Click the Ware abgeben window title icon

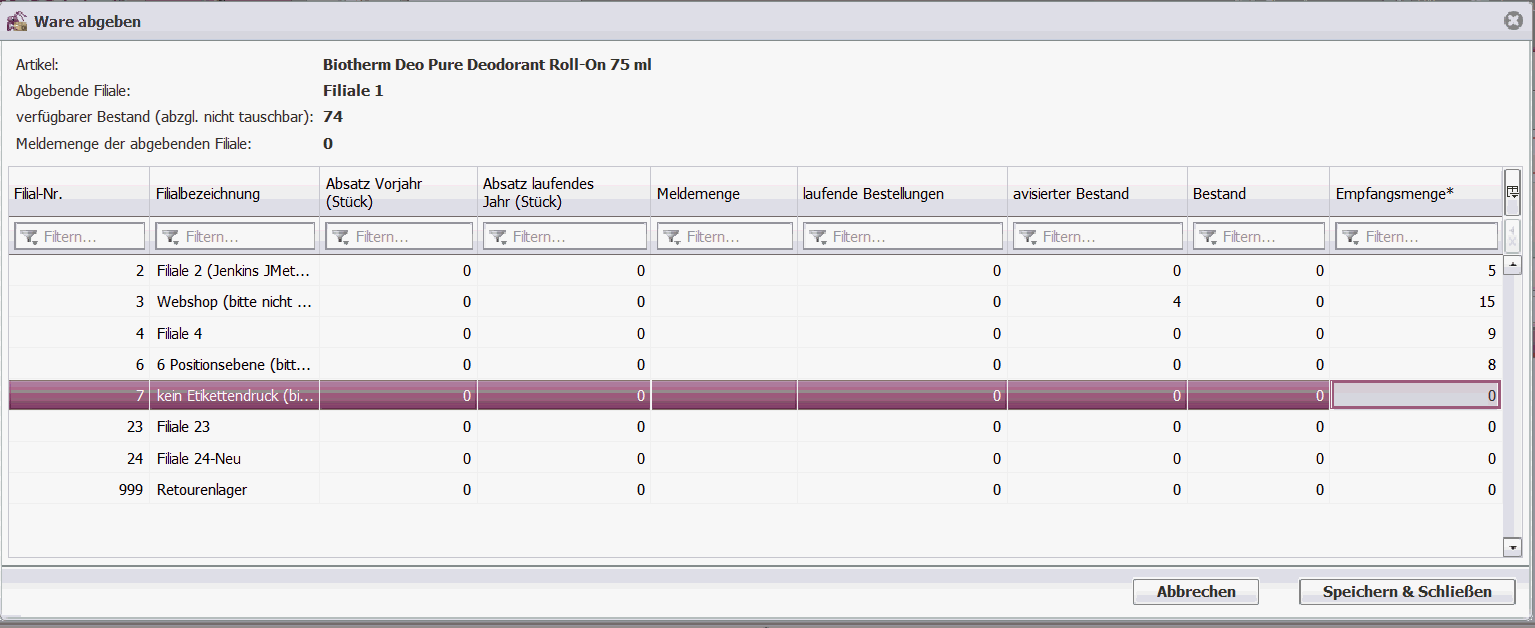tap(17, 21)
